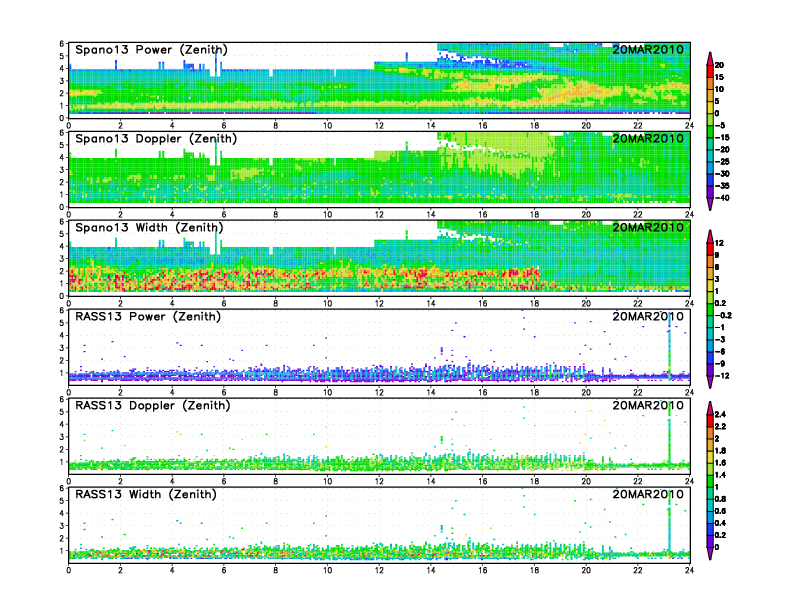Click the '15' label on the top colorbar
The width and height of the screenshot is (792, 612).
tap(719, 77)
